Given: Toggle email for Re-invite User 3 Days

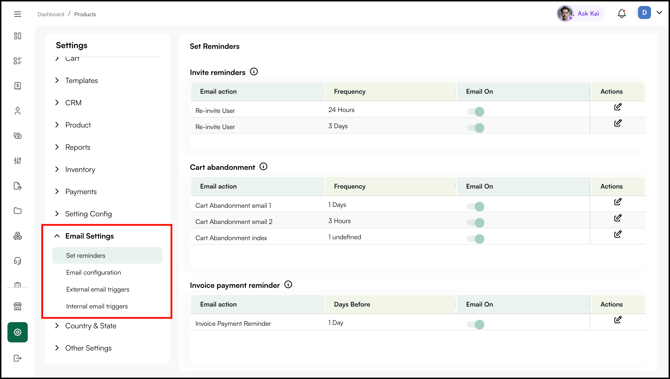Looking at the screenshot, I should pyautogui.click(x=476, y=128).
